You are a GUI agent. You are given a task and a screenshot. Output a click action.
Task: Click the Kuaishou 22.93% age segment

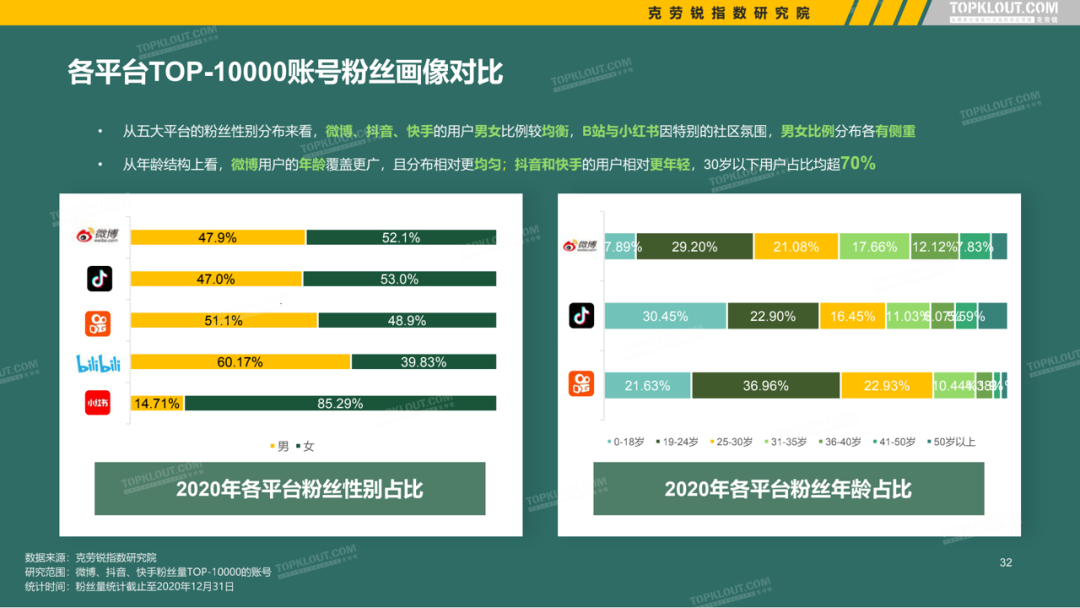click(x=887, y=386)
